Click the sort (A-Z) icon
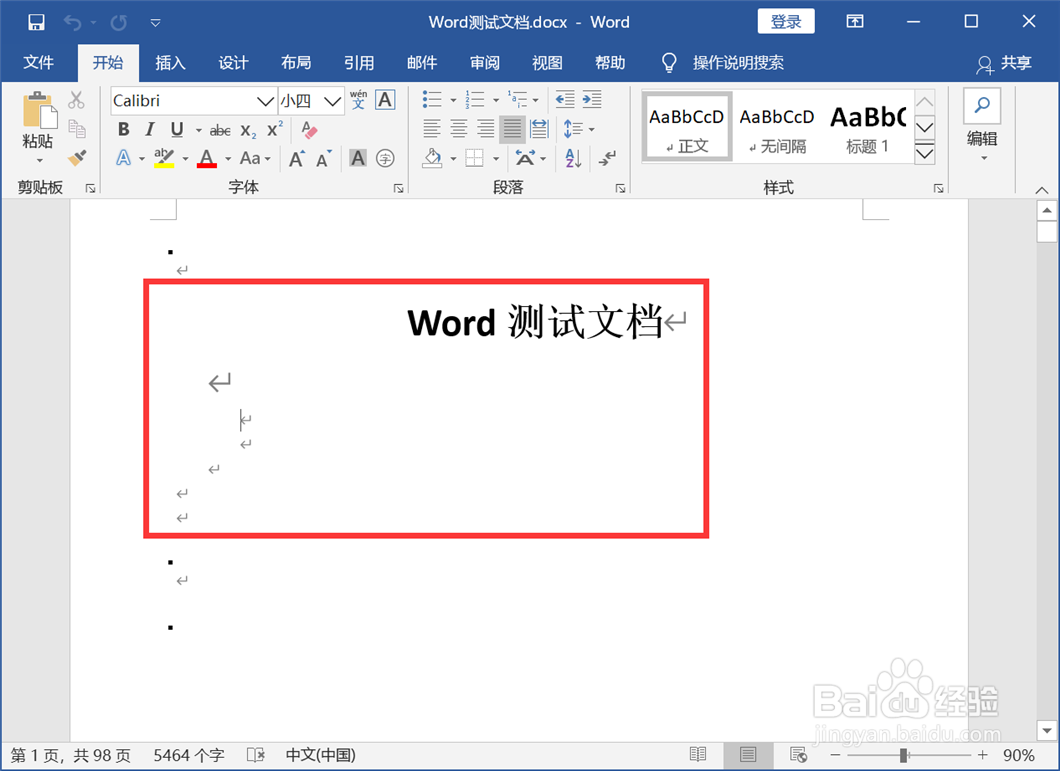 571,158
